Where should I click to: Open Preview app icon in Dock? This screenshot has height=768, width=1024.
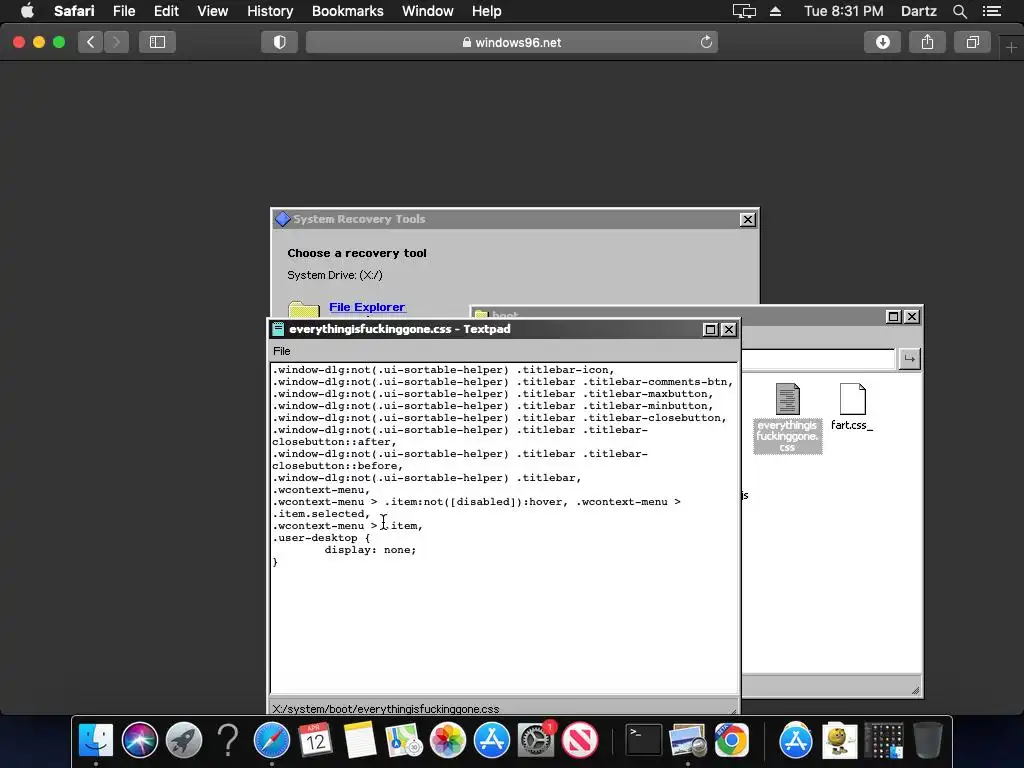click(688, 740)
